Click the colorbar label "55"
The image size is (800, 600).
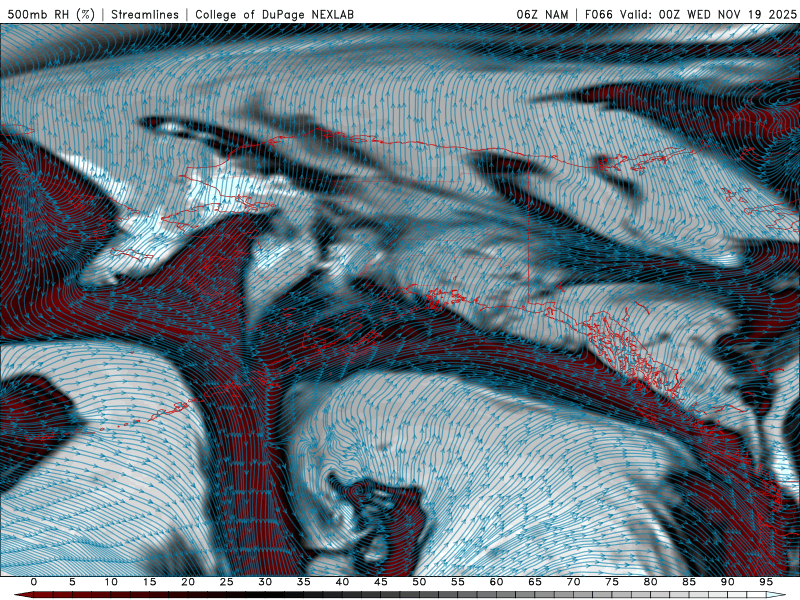point(458,582)
